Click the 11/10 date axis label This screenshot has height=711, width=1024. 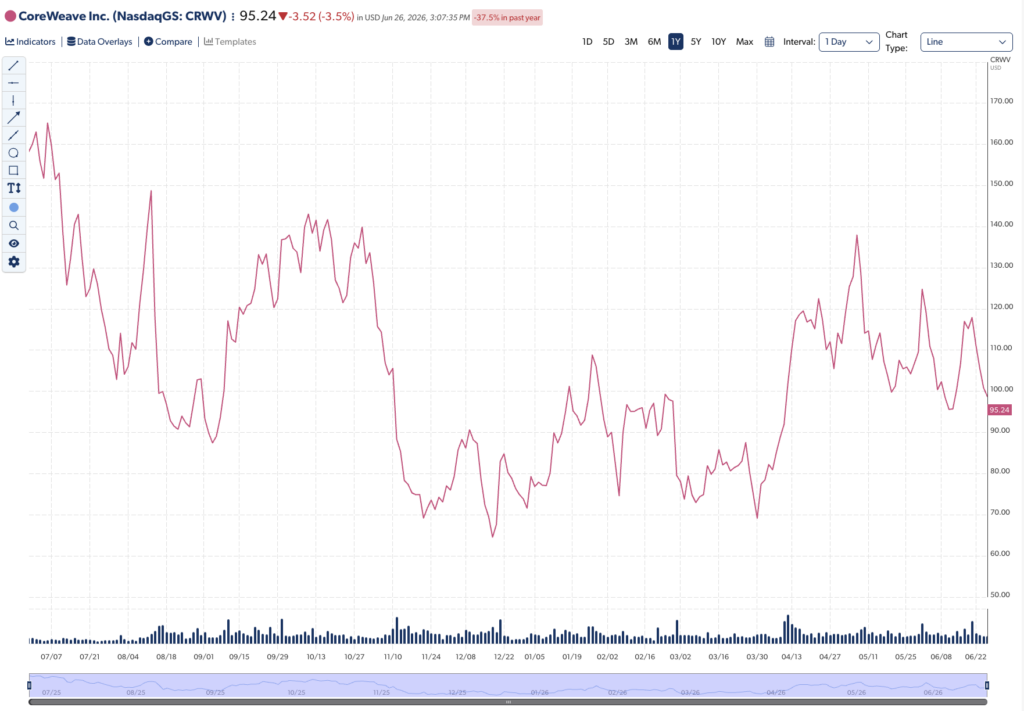pyautogui.click(x=392, y=657)
